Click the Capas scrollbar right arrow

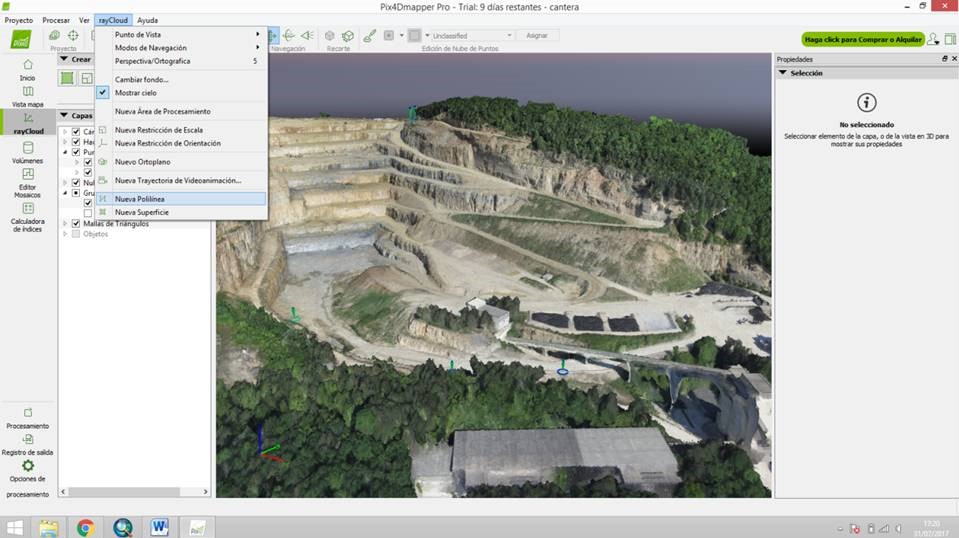pyautogui.click(x=206, y=492)
